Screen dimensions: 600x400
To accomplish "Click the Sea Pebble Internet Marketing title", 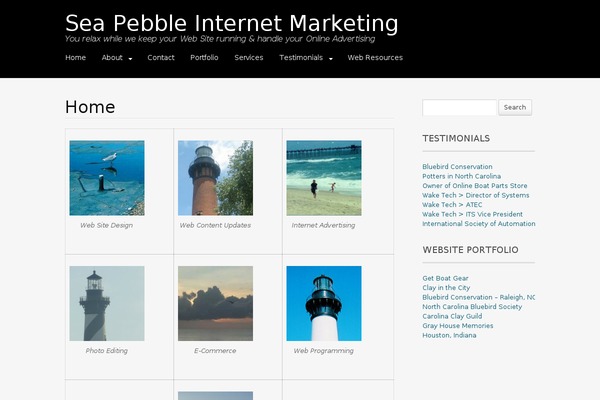I will (232, 23).
